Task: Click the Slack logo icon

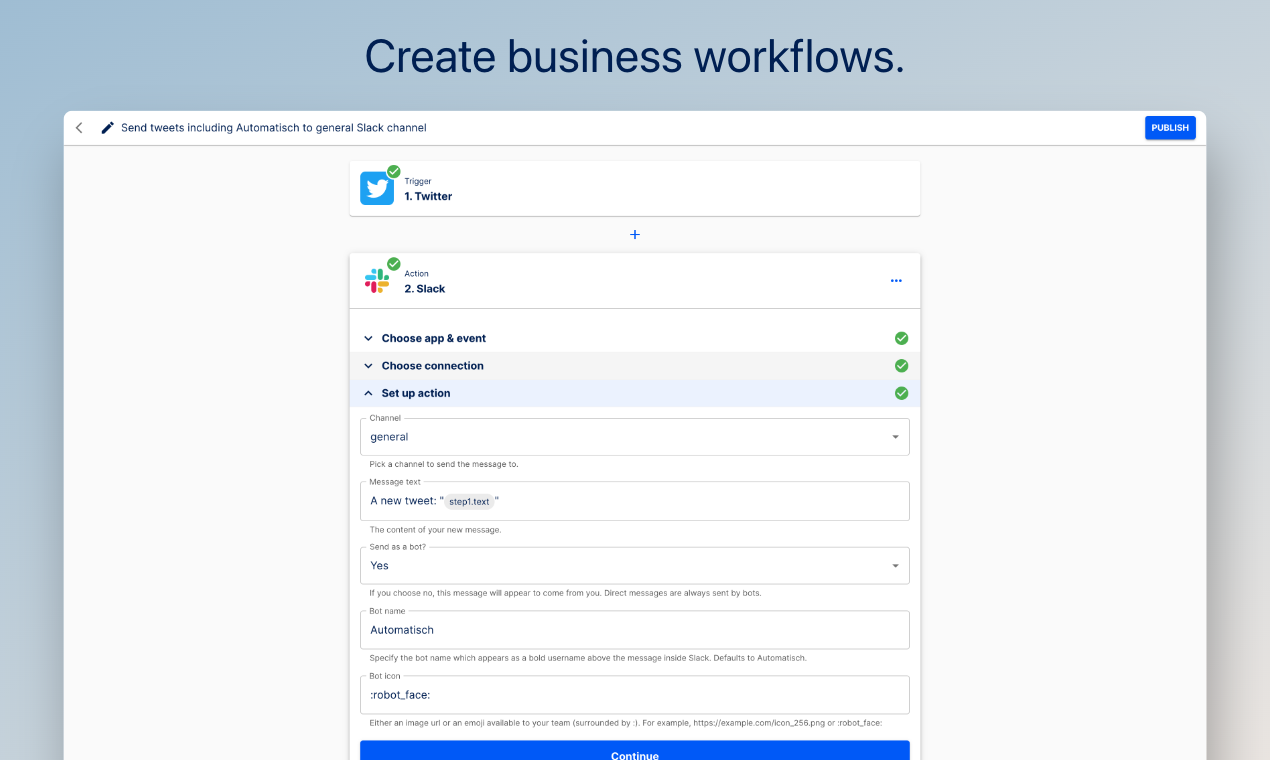Action: coord(377,281)
